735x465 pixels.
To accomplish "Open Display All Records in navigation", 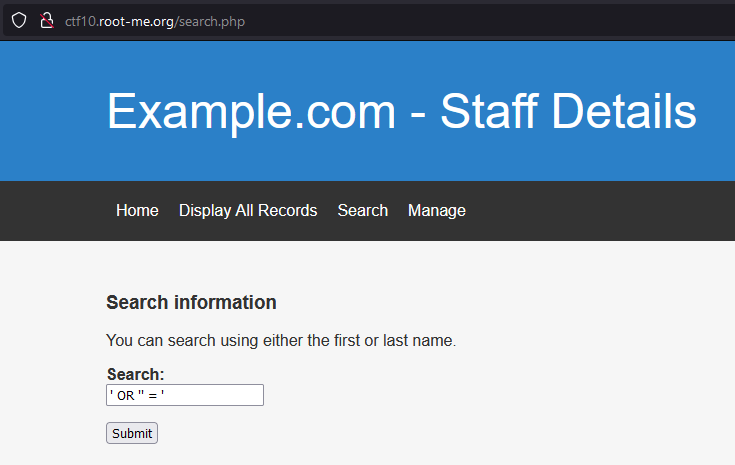I will pyautogui.click(x=248, y=210).
